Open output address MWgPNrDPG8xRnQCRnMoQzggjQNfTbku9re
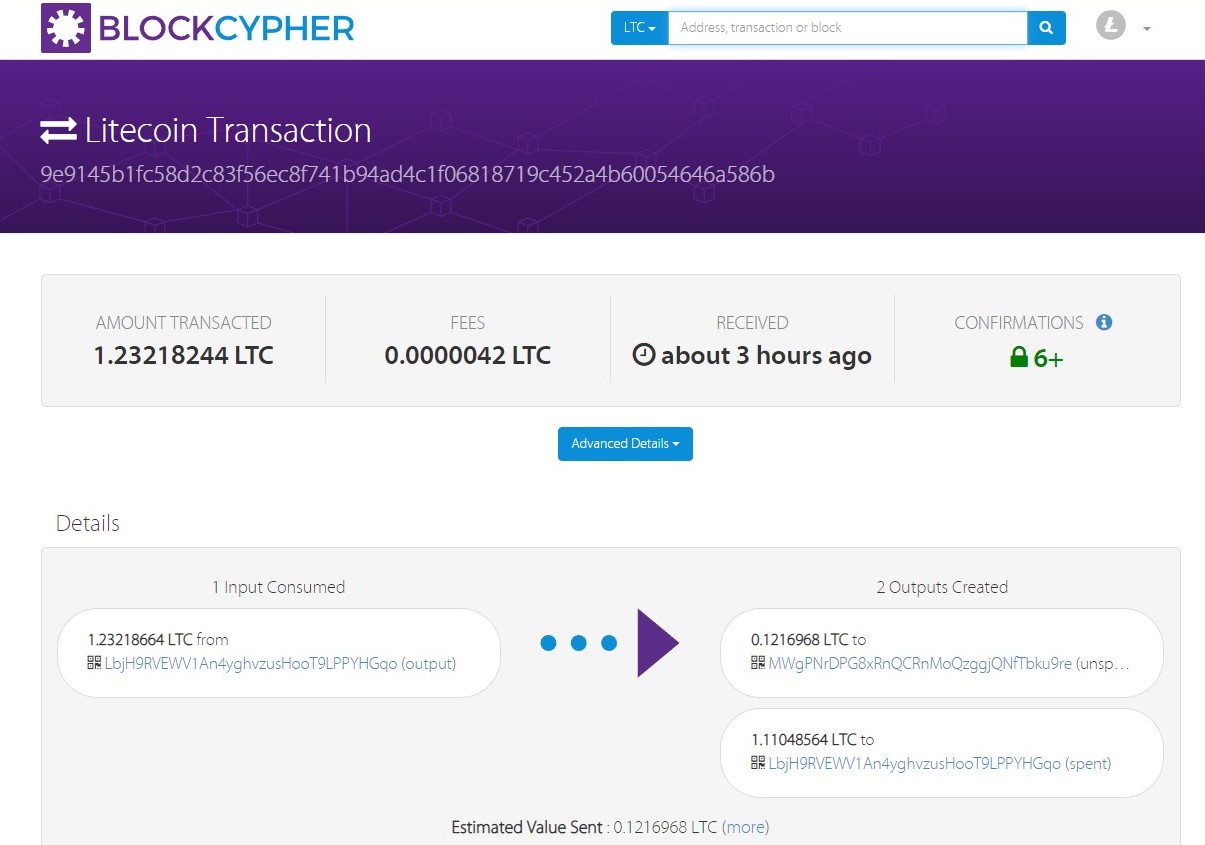The height and width of the screenshot is (845, 1205). point(920,663)
